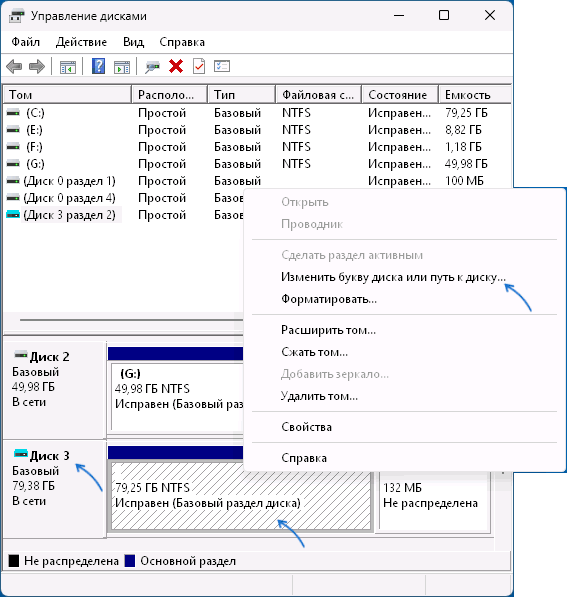Click the blue Основной раздел legend swatch
The width and height of the screenshot is (567, 597).
tap(130, 561)
